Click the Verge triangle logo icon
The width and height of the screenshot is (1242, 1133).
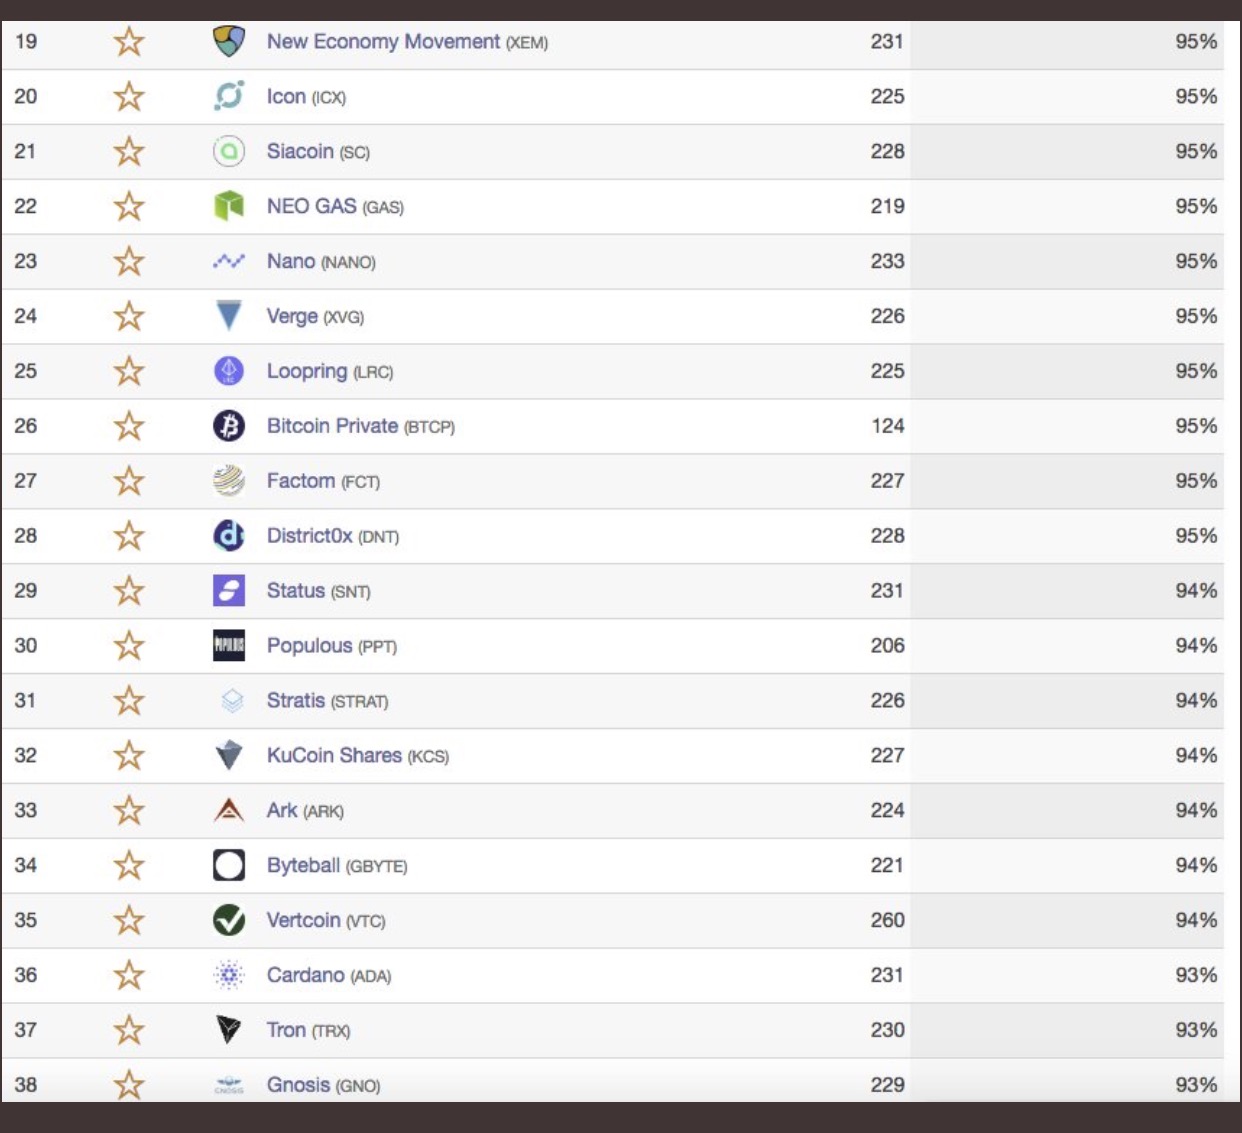[229, 316]
